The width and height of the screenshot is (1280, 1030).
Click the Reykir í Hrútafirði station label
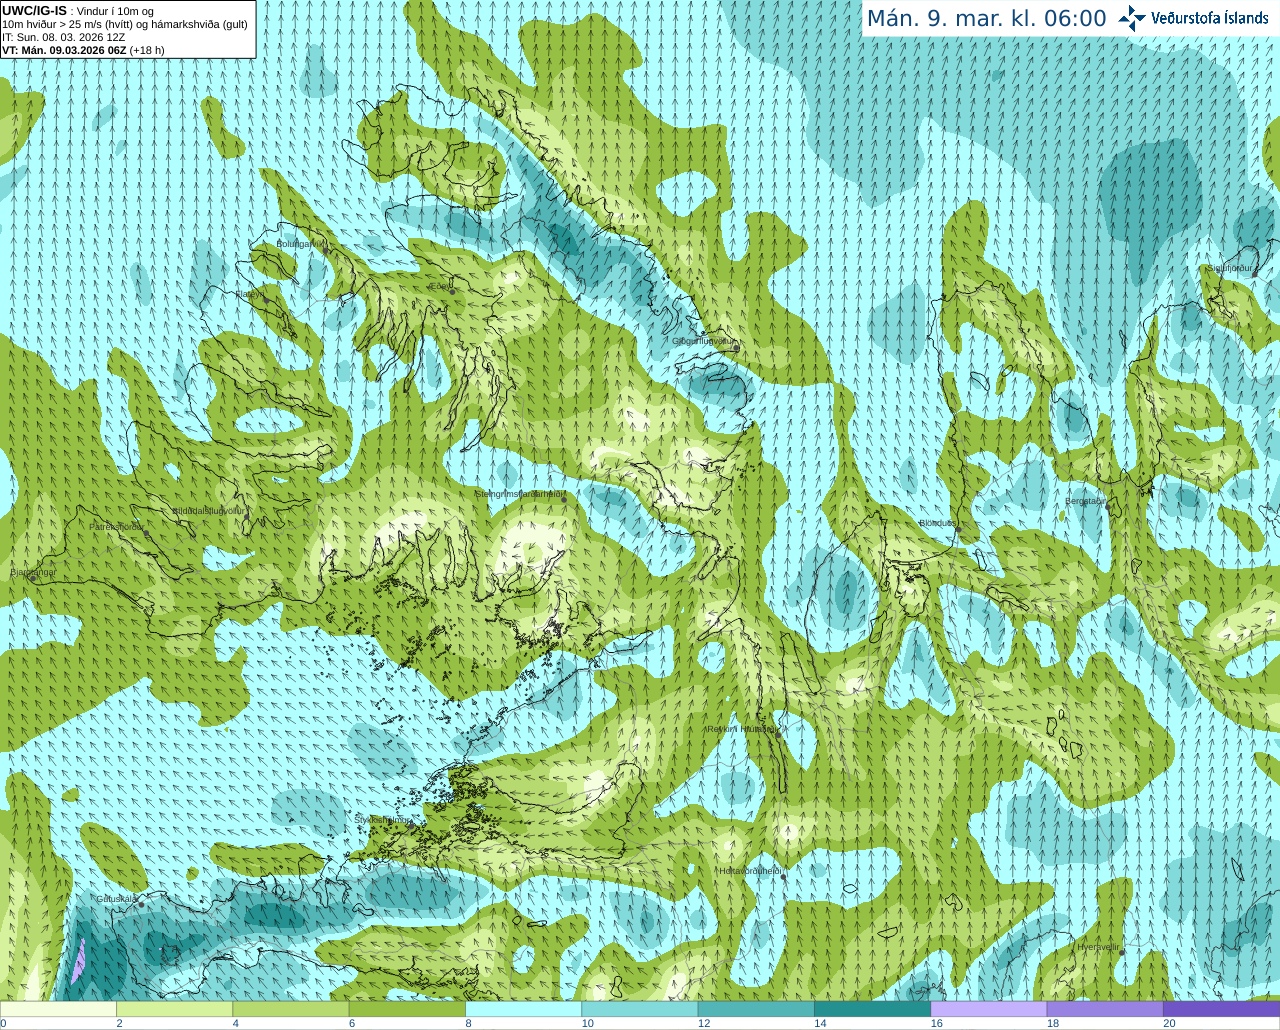(x=741, y=729)
